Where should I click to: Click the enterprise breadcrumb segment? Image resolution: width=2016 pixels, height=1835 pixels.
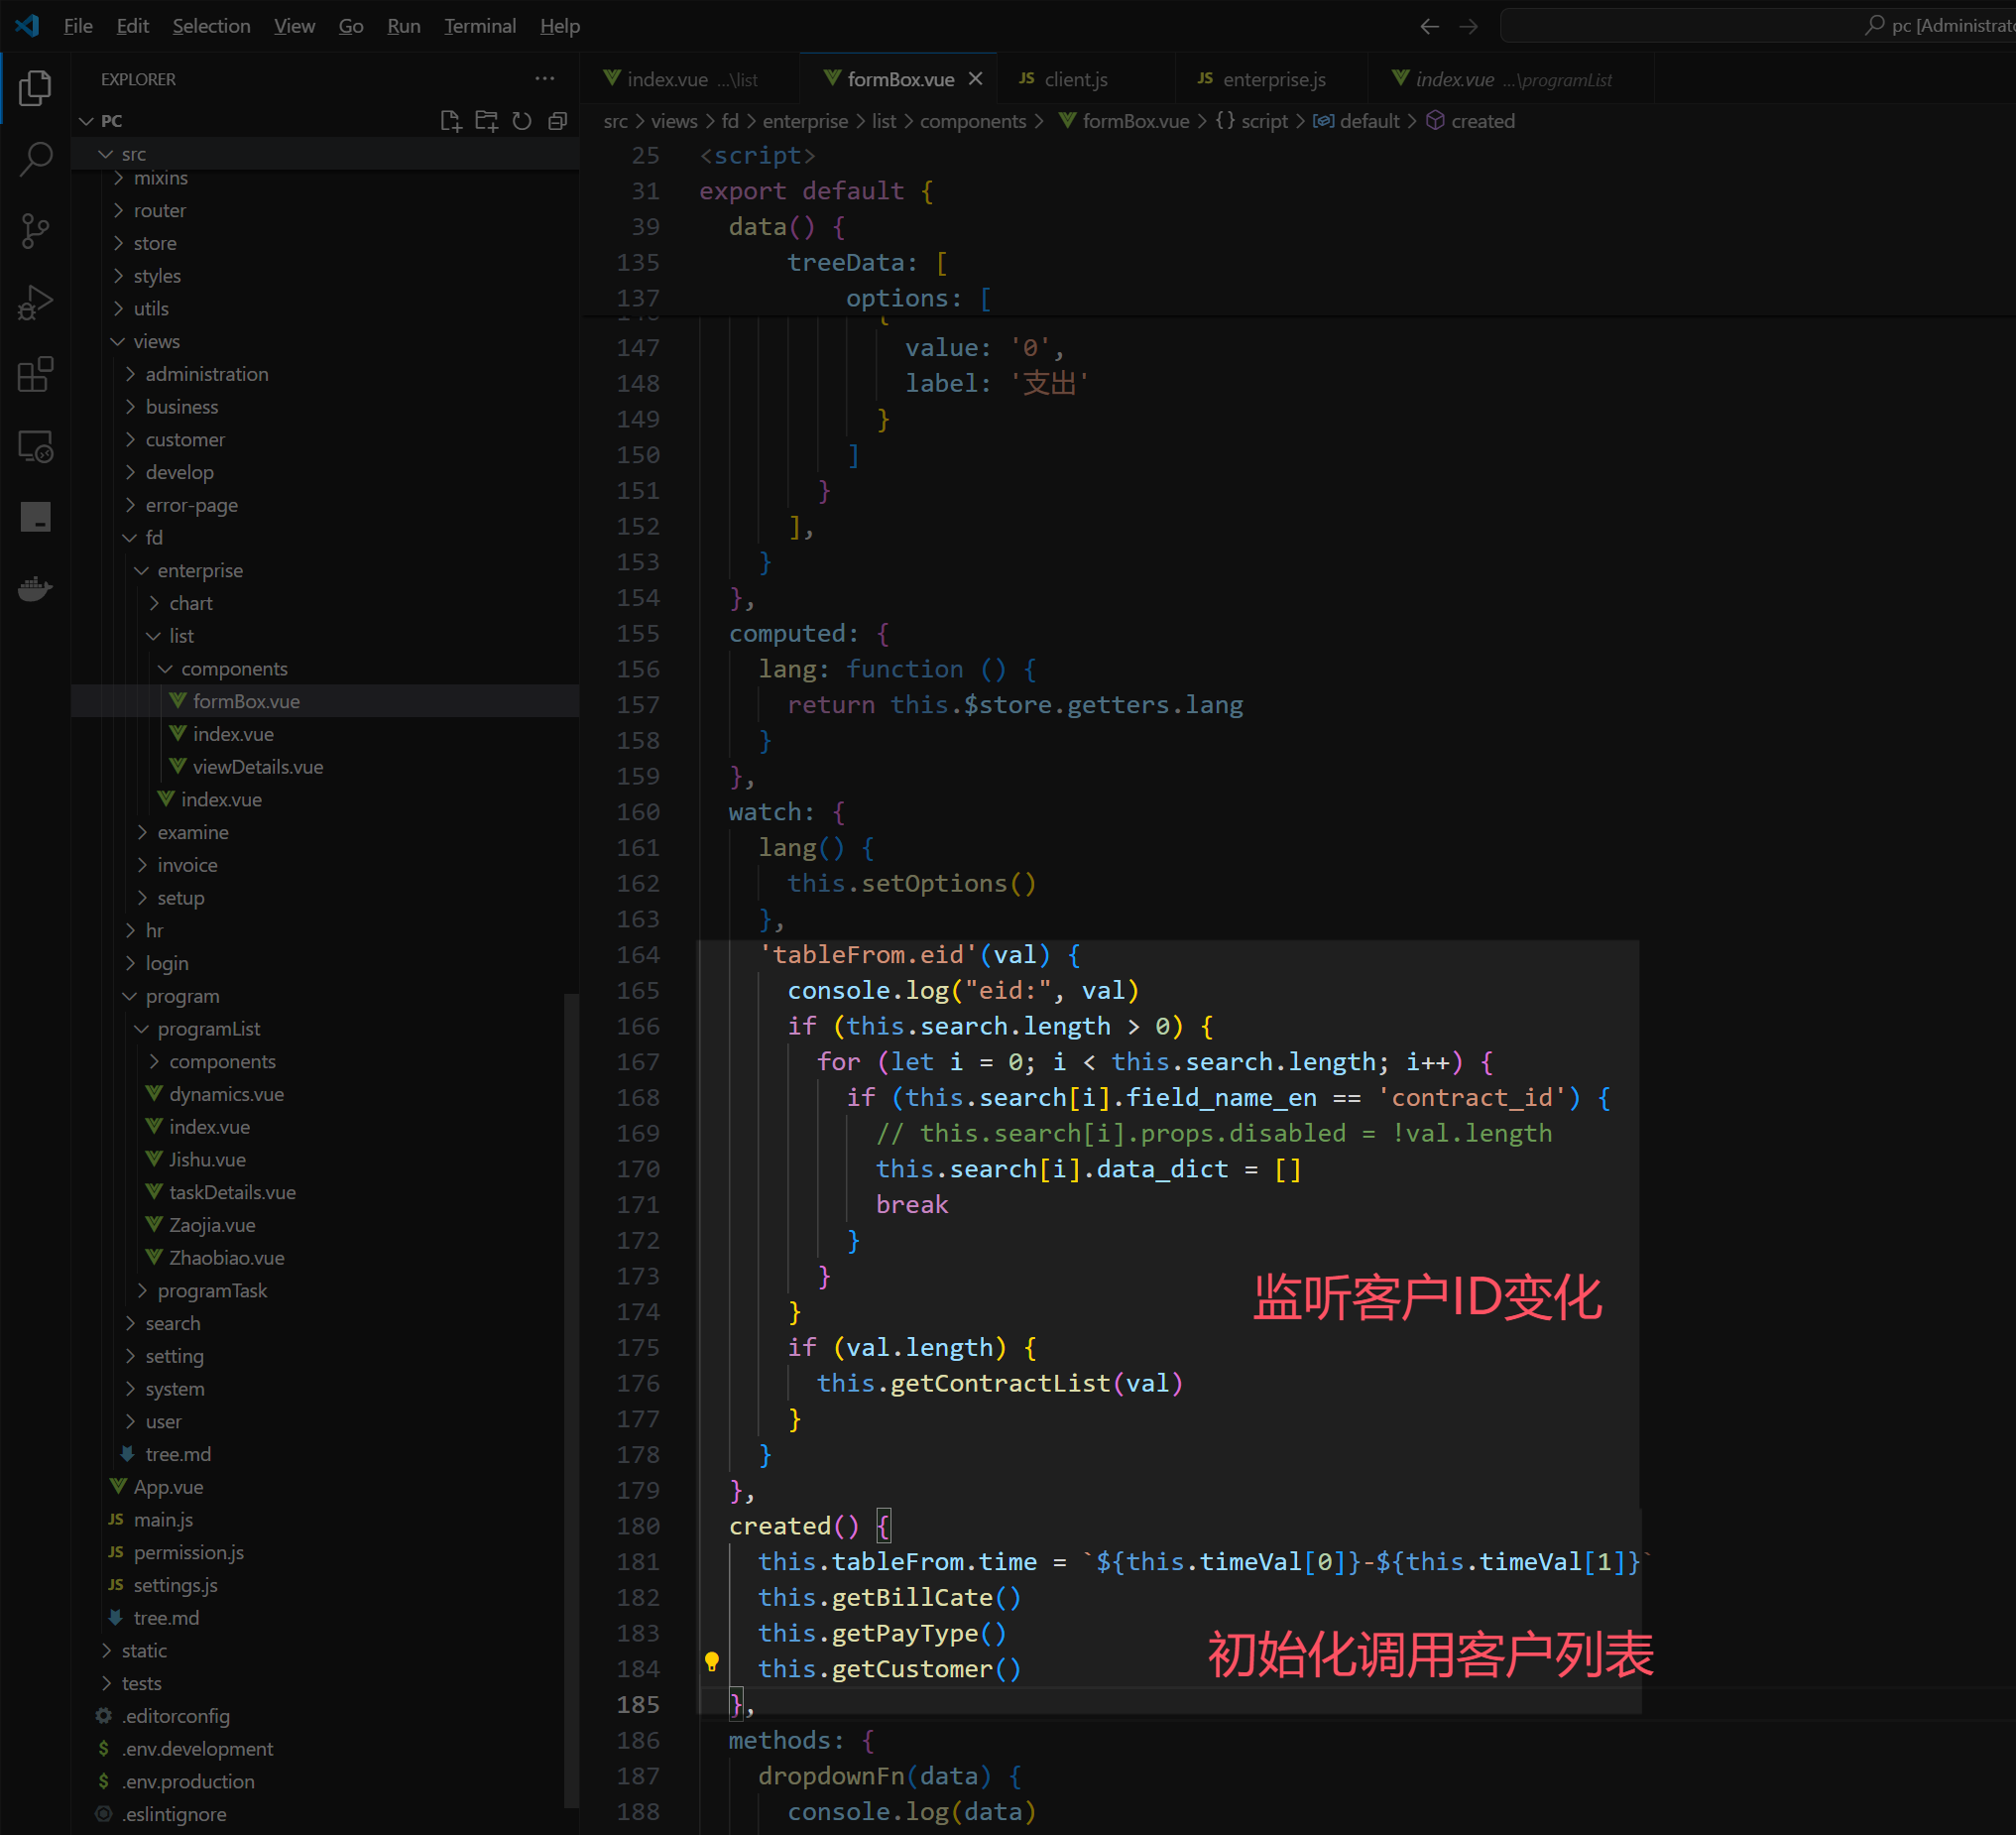pos(805,121)
